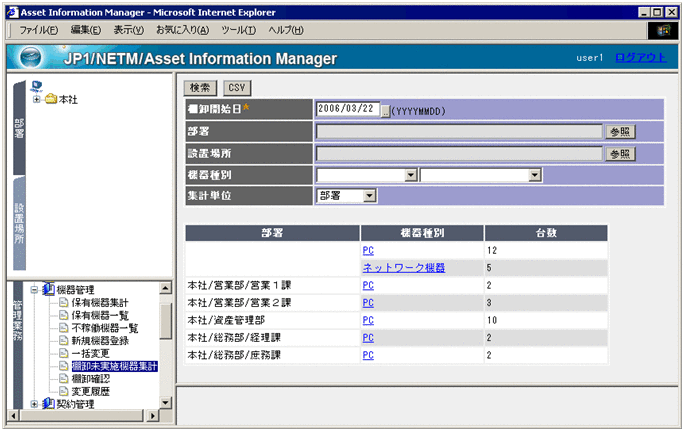
Task: Open the calendar picker beside the date field
Action: (x=384, y=110)
